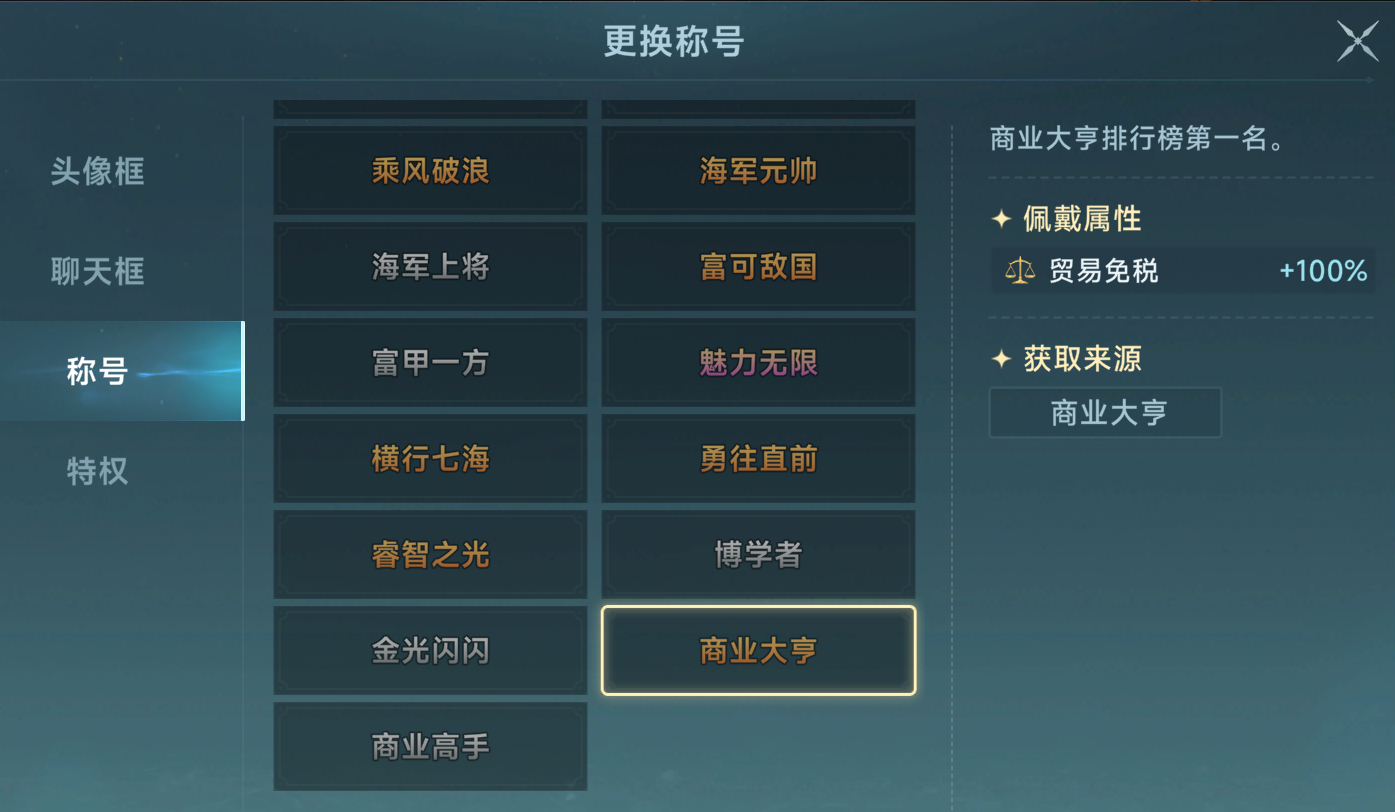
Task: Select the 魅力无限 title
Action: (758, 362)
